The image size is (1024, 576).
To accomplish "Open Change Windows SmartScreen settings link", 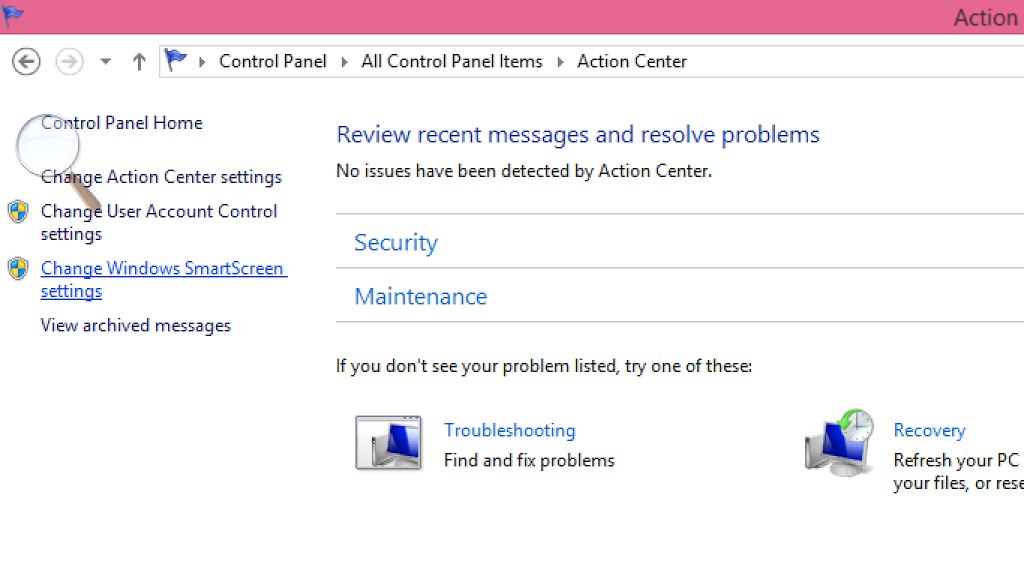I will pyautogui.click(x=162, y=269).
